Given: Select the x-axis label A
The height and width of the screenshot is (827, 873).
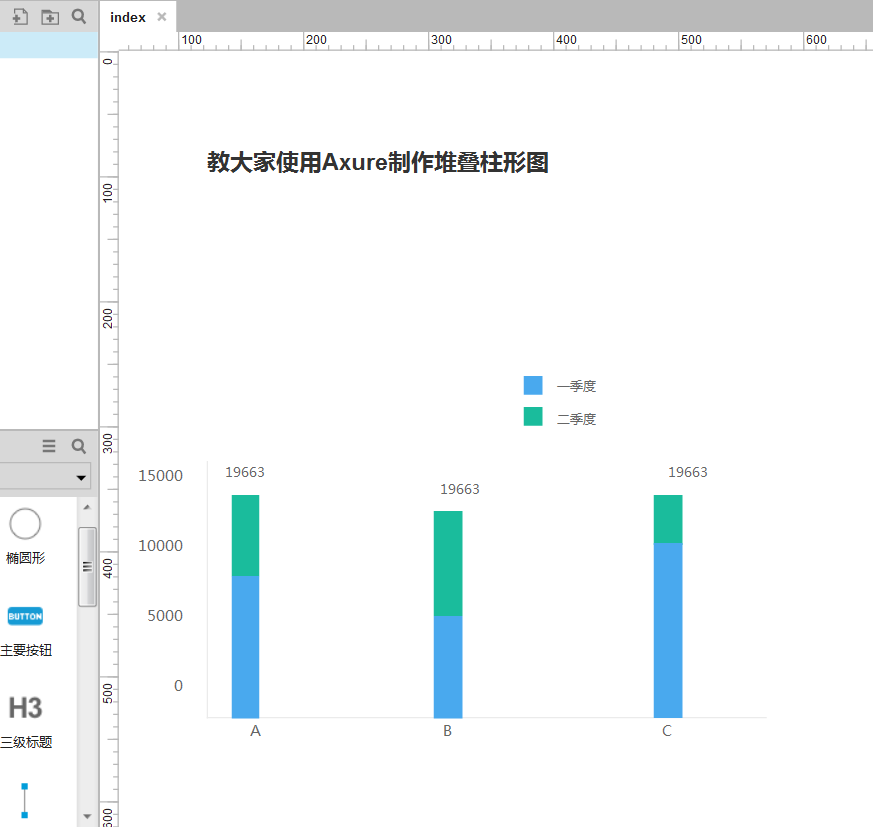Looking at the screenshot, I should 256,731.
